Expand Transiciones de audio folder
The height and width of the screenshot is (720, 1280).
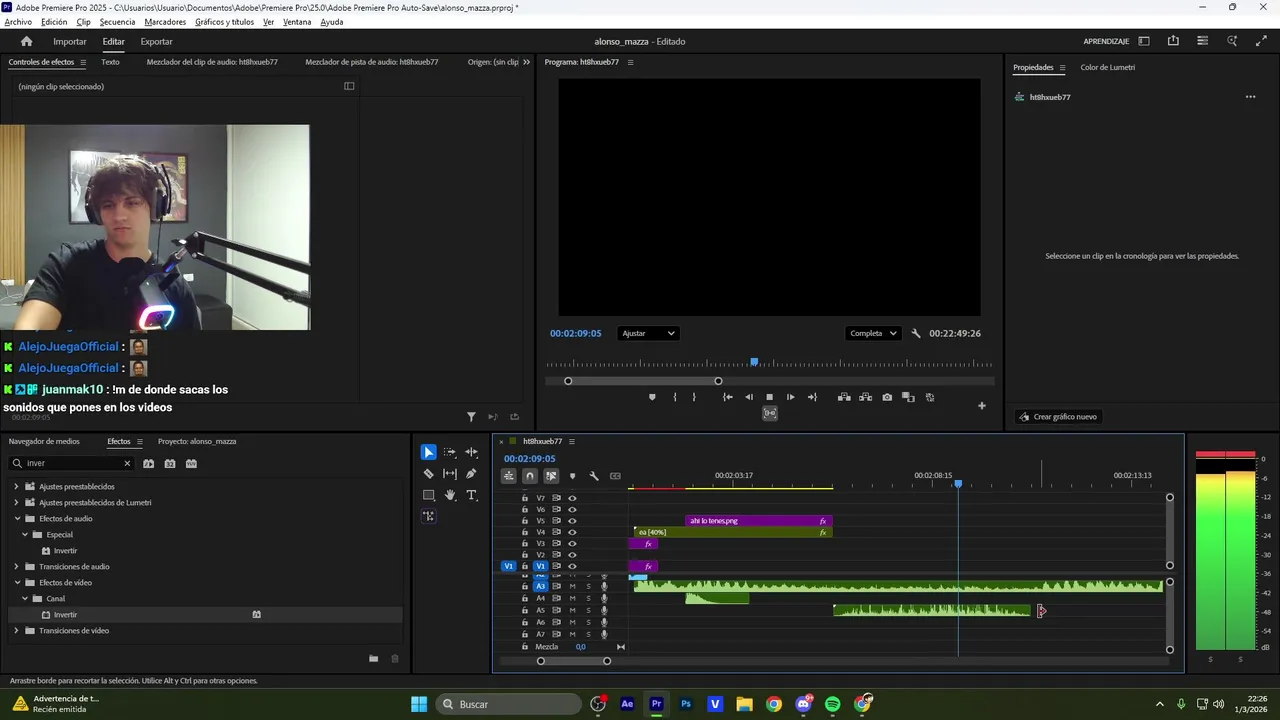click(x=16, y=567)
